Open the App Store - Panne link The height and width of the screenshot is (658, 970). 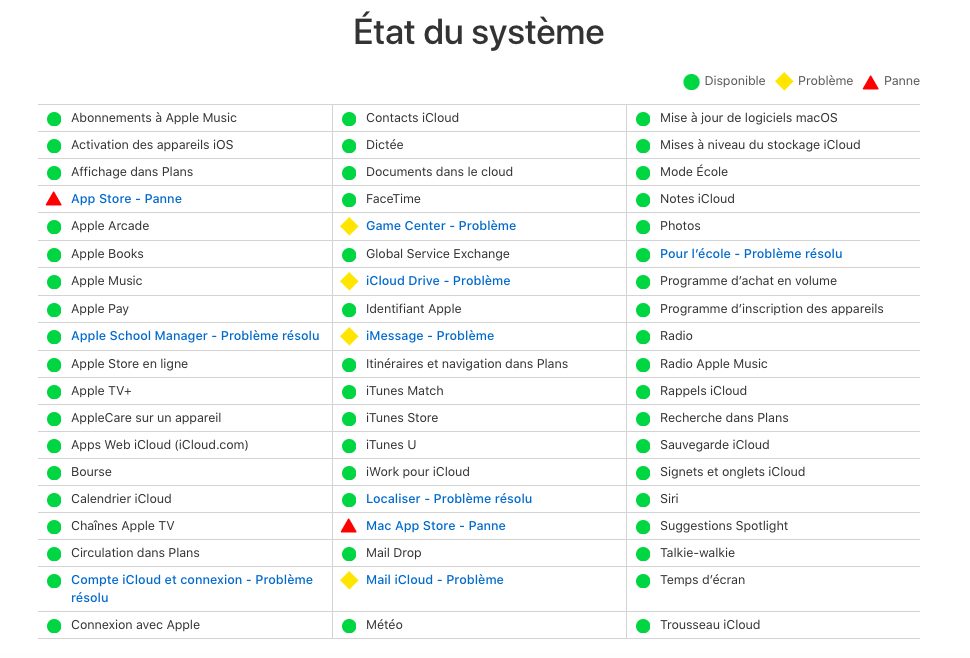coord(126,199)
